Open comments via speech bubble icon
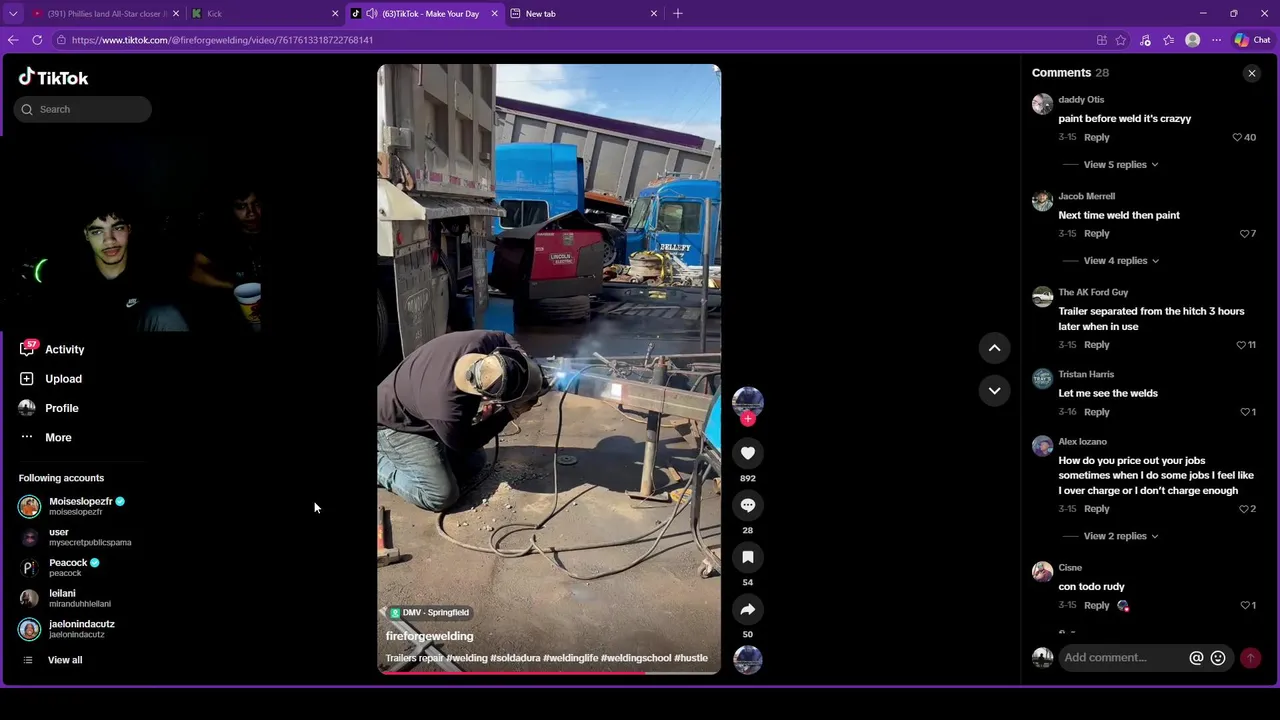Viewport: 1280px width, 720px height. coord(747,505)
